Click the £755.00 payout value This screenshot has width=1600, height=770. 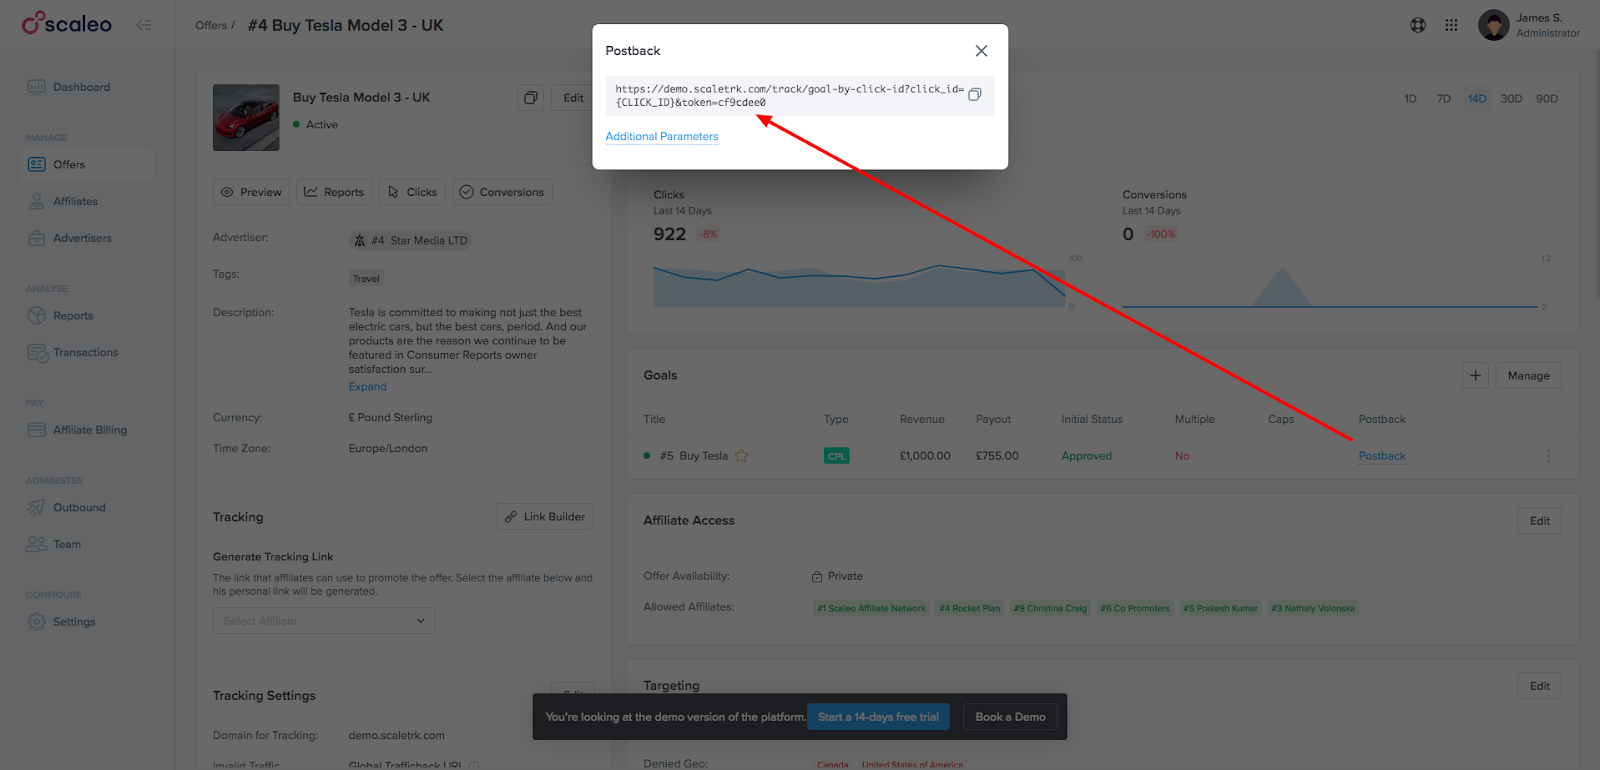pos(997,456)
